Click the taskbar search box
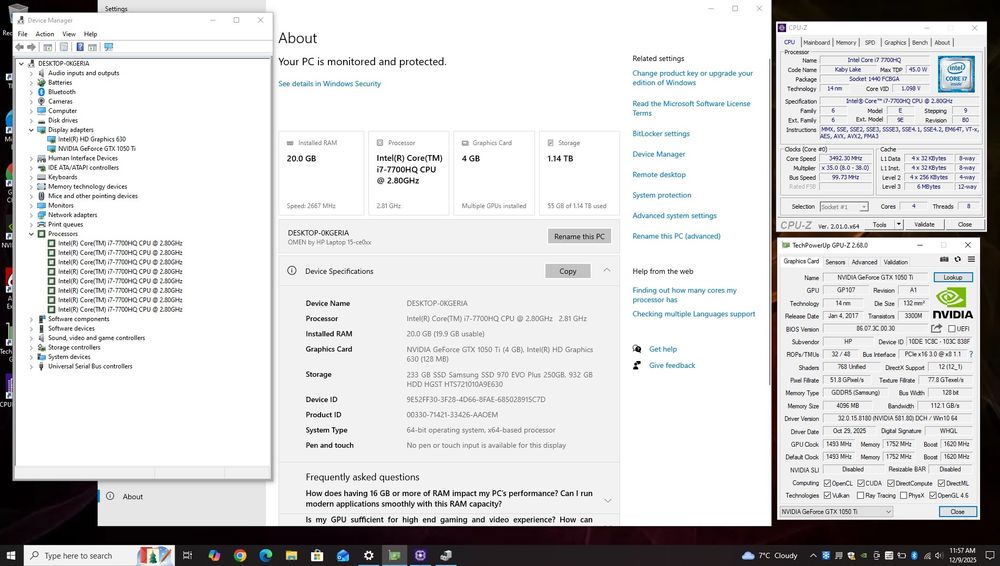The image size is (1000, 566). 99,556
